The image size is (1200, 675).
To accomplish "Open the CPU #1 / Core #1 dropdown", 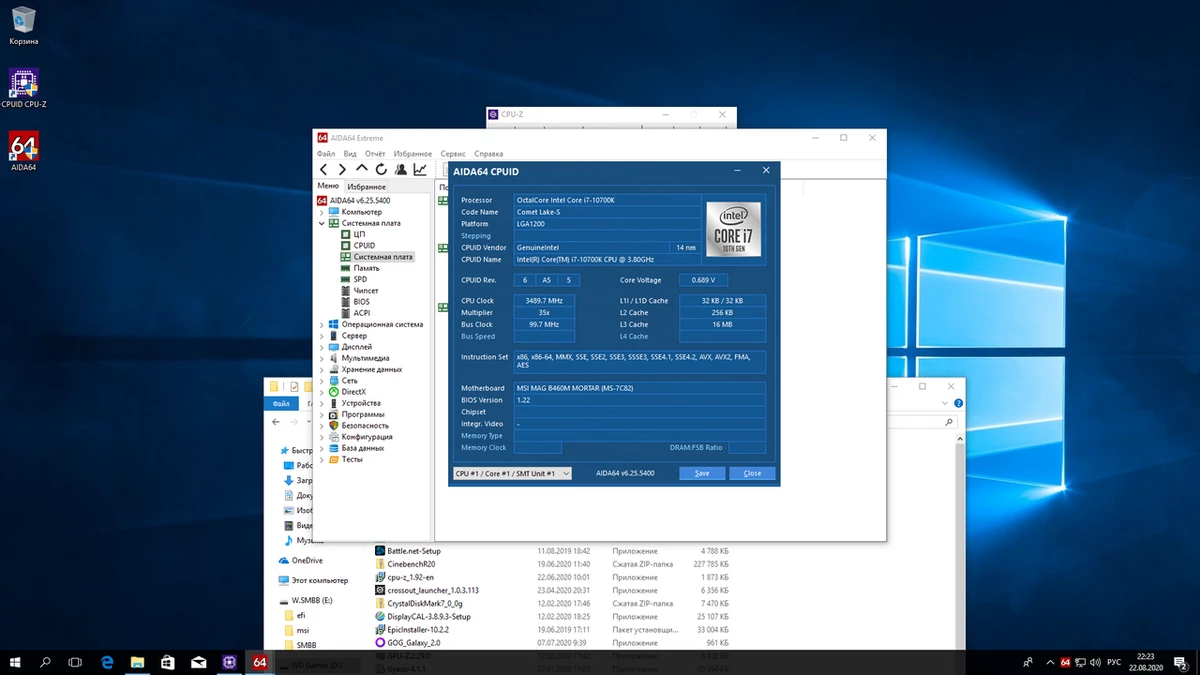I will point(512,473).
